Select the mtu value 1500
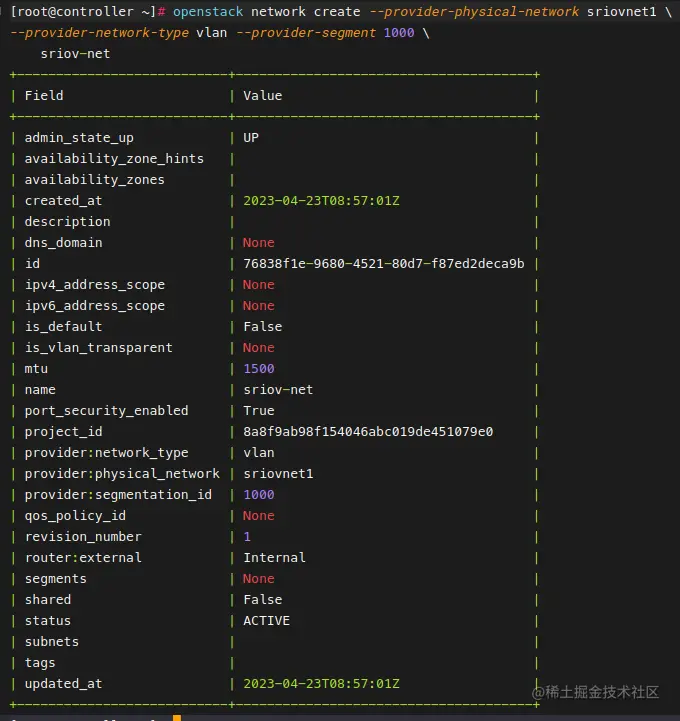The image size is (680, 721). (258, 369)
